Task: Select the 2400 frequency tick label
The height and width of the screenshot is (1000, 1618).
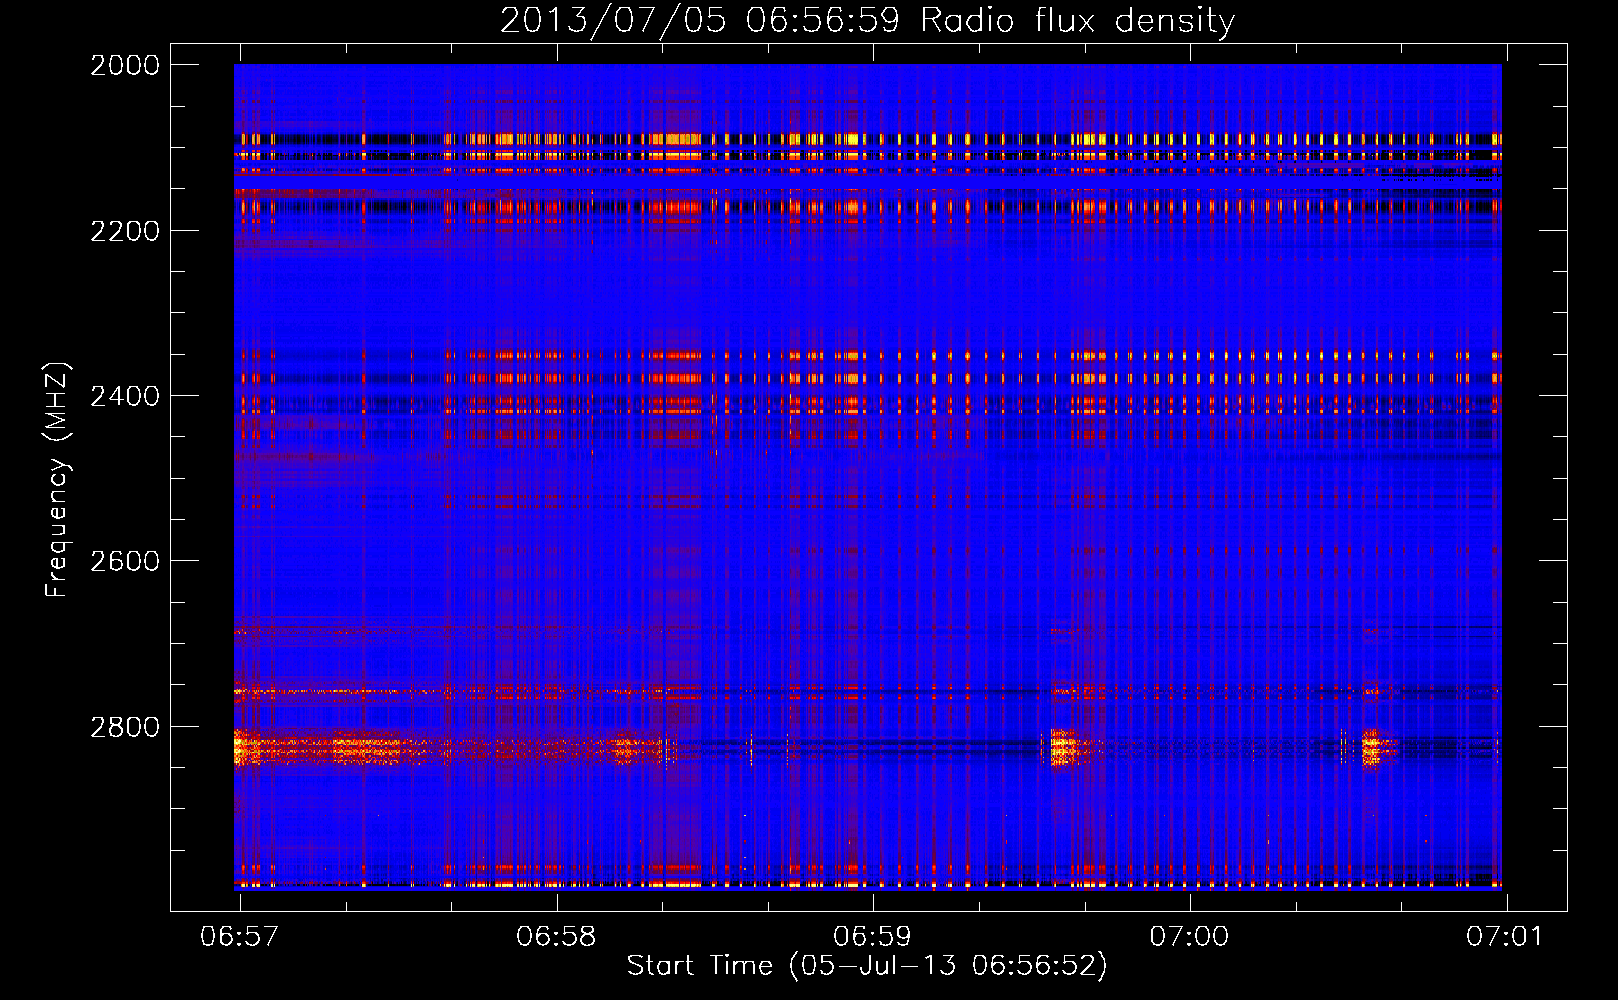Action: 125,396
